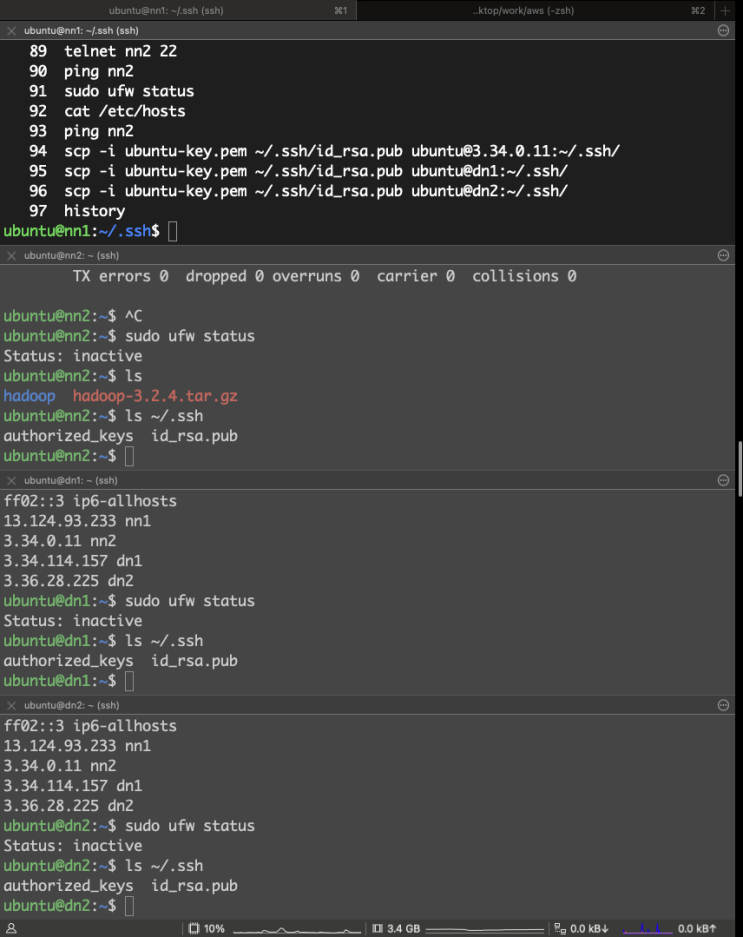Click the 10% CPU value
Screen dimensions: 743x937
pos(214,929)
